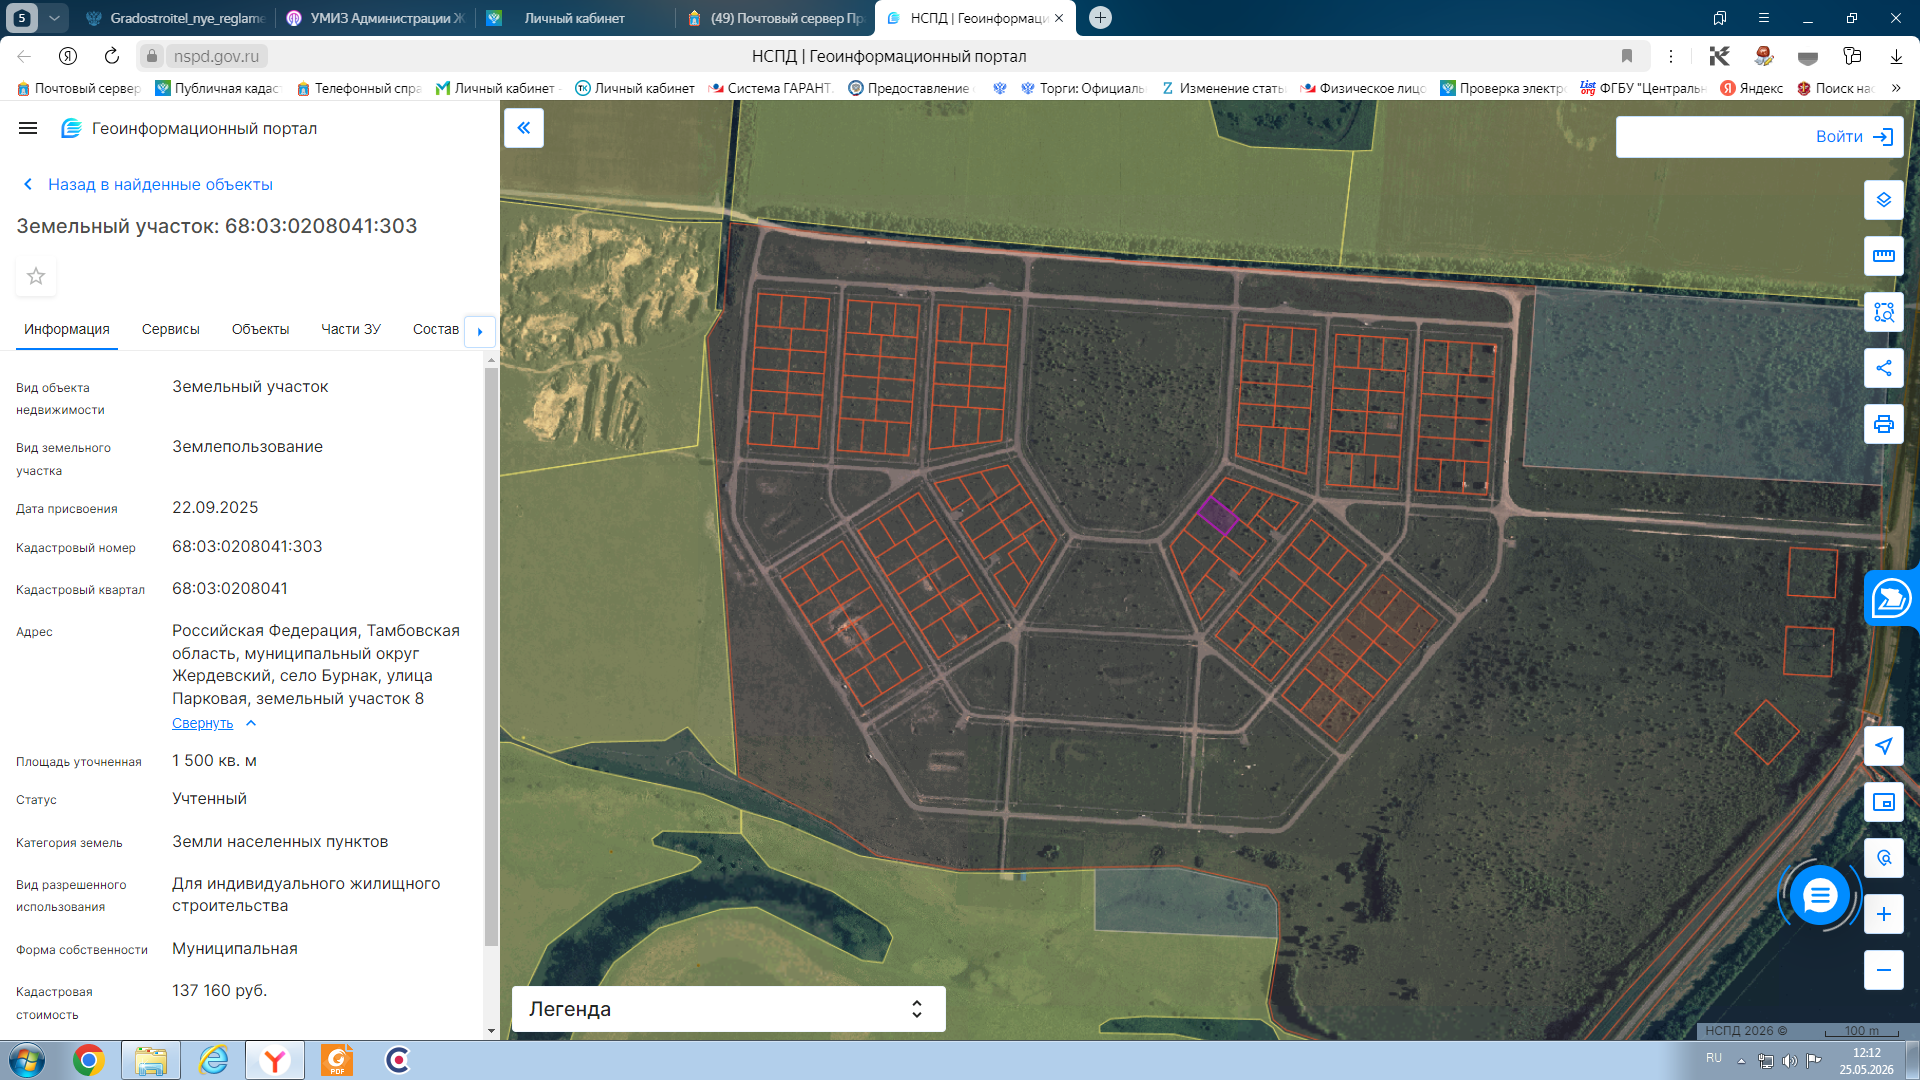Image resolution: width=1920 pixels, height=1080 pixels.
Task: Click the Свернуть link under the address
Action: pos(202,723)
